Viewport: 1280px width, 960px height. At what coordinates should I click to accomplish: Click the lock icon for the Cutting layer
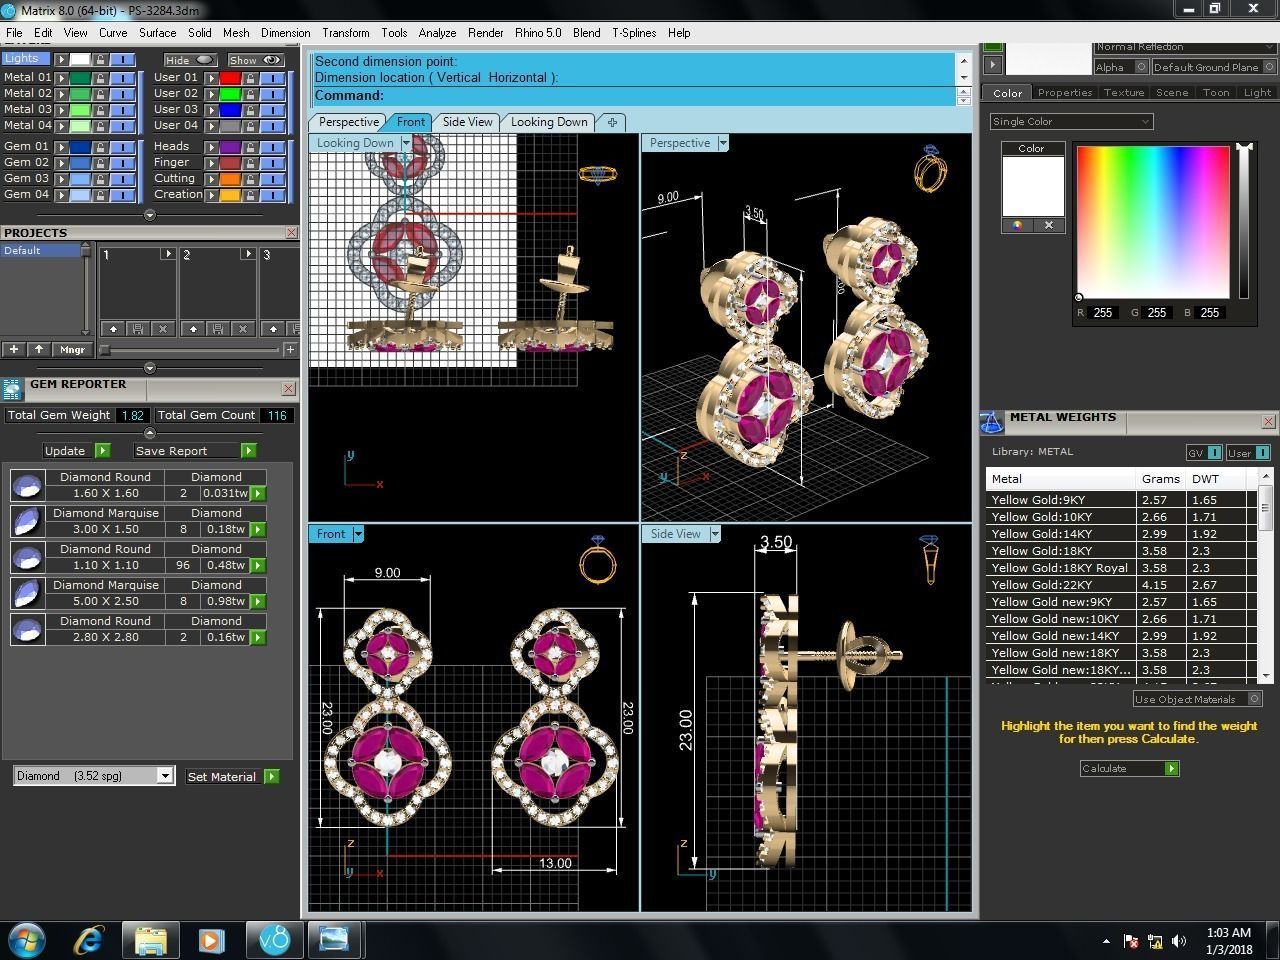pyautogui.click(x=250, y=179)
